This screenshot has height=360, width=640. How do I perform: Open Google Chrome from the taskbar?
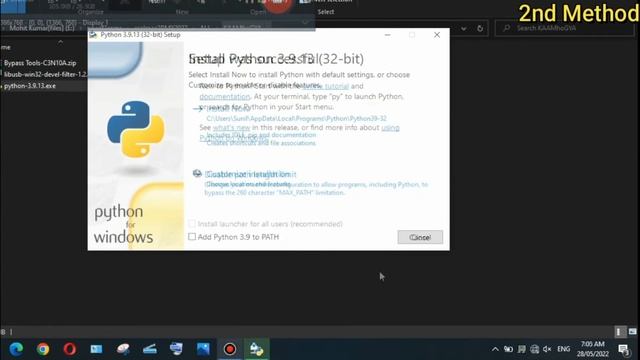[43, 349]
